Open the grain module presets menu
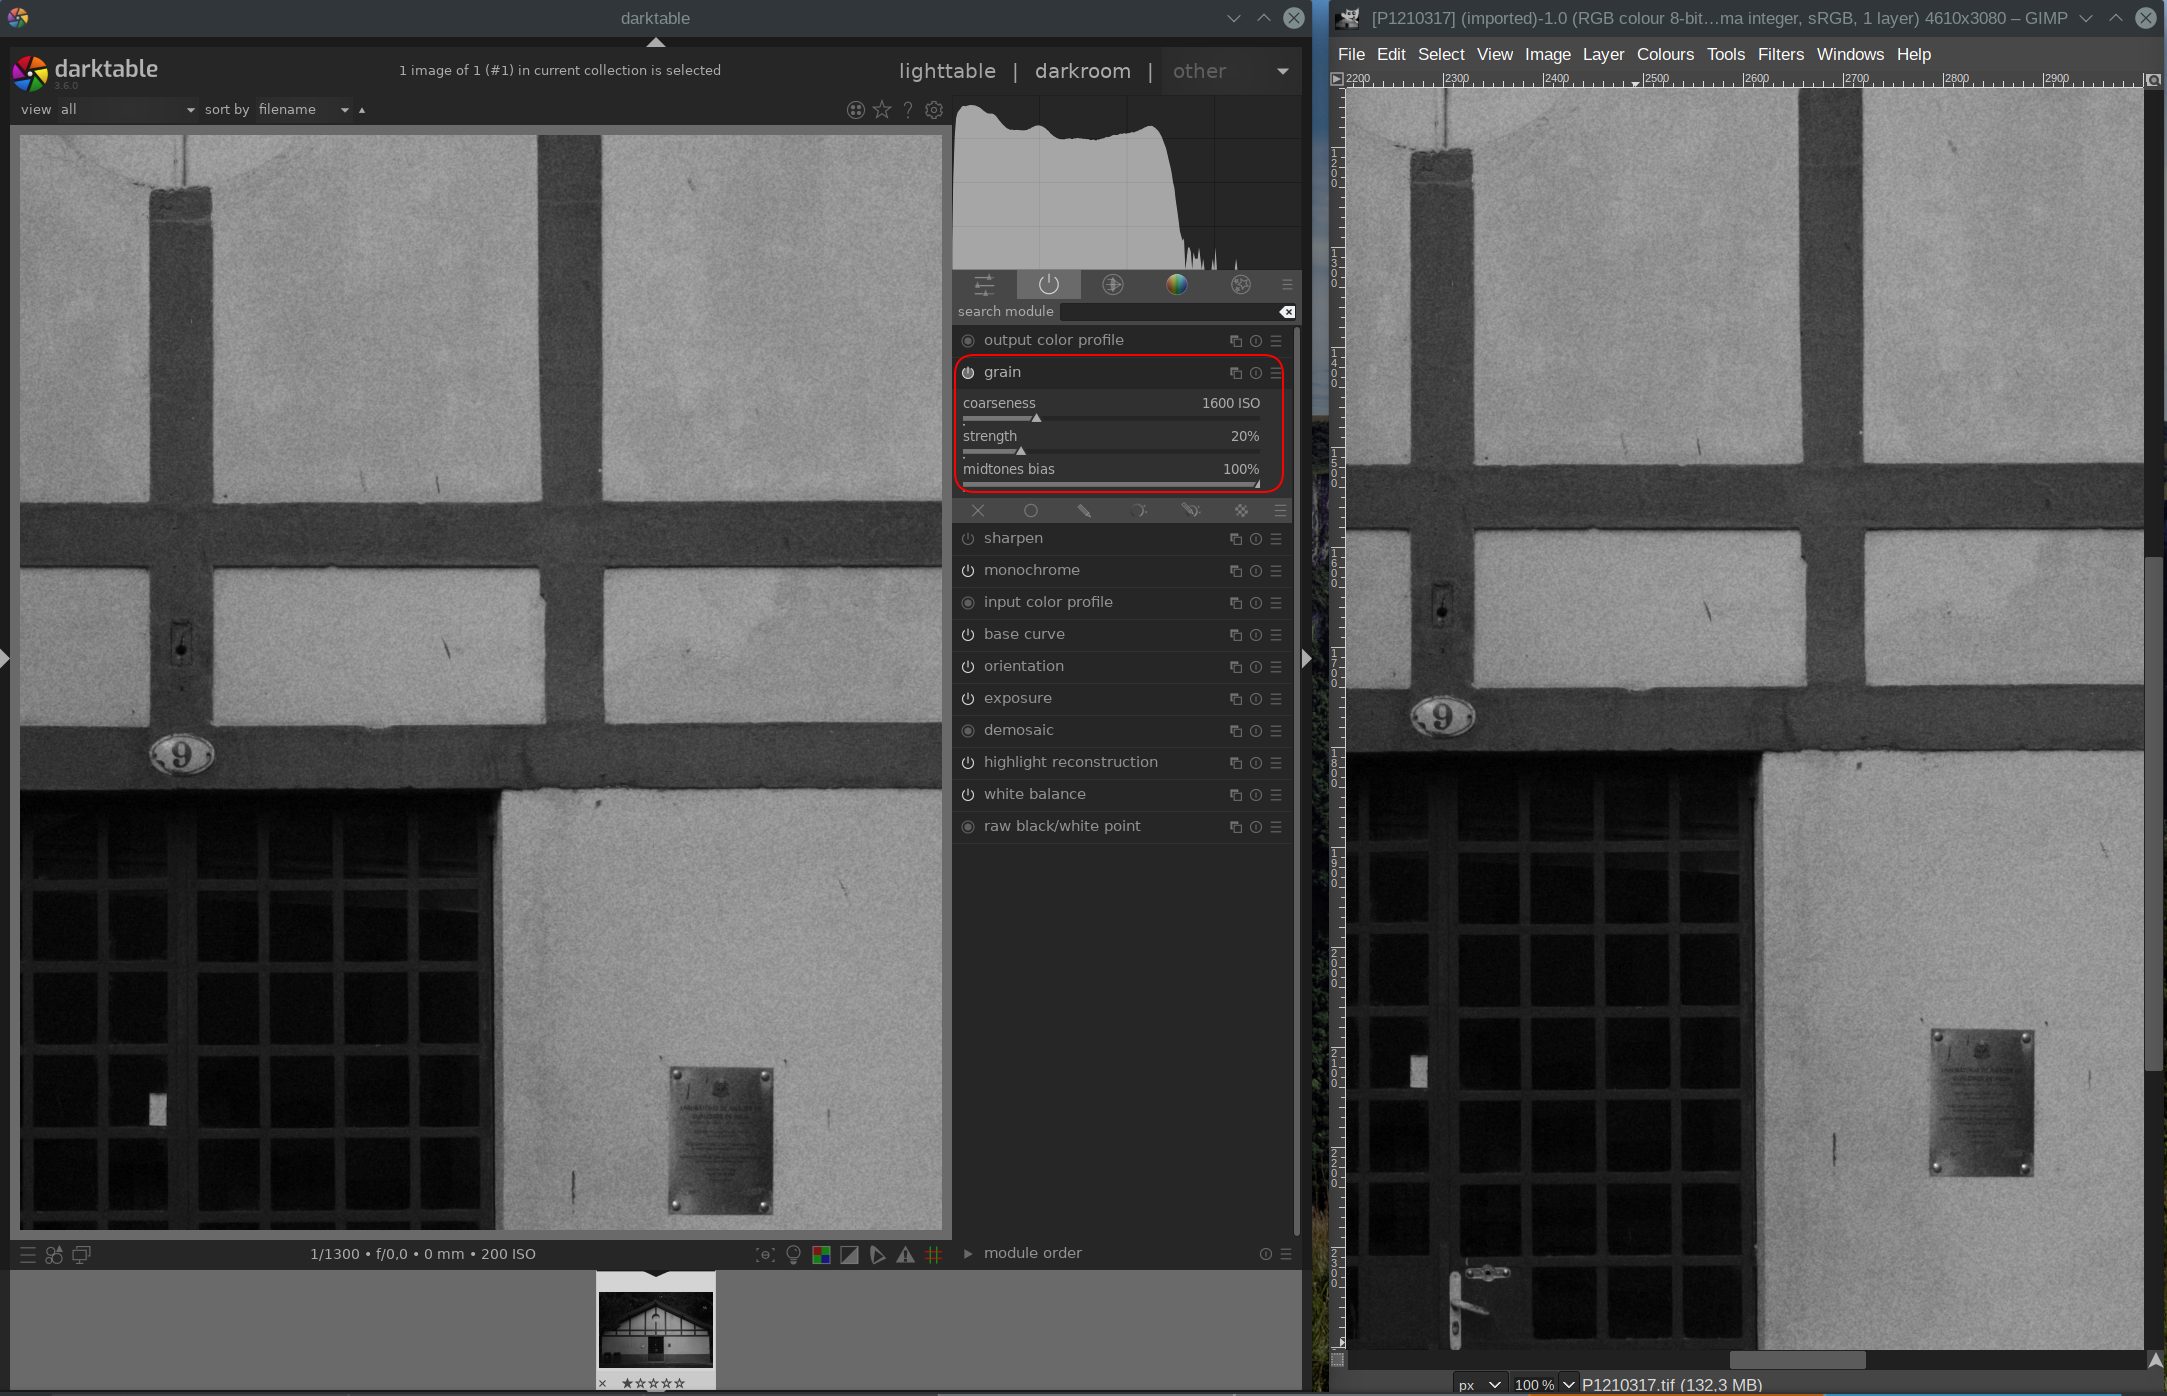Image resolution: width=2167 pixels, height=1396 pixels. coord(1276,372)
